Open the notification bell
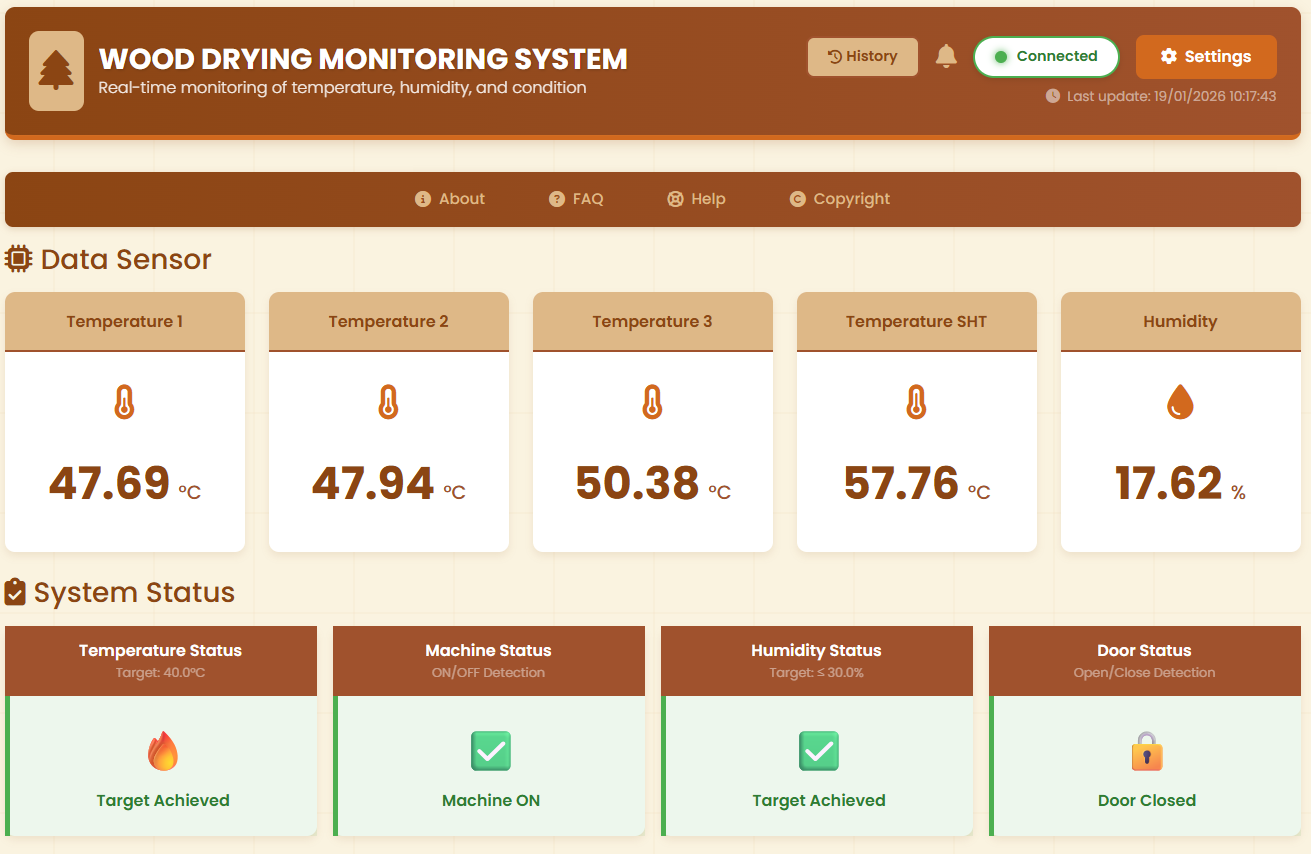The image size is (1311, 854). (x=946, y=57)
